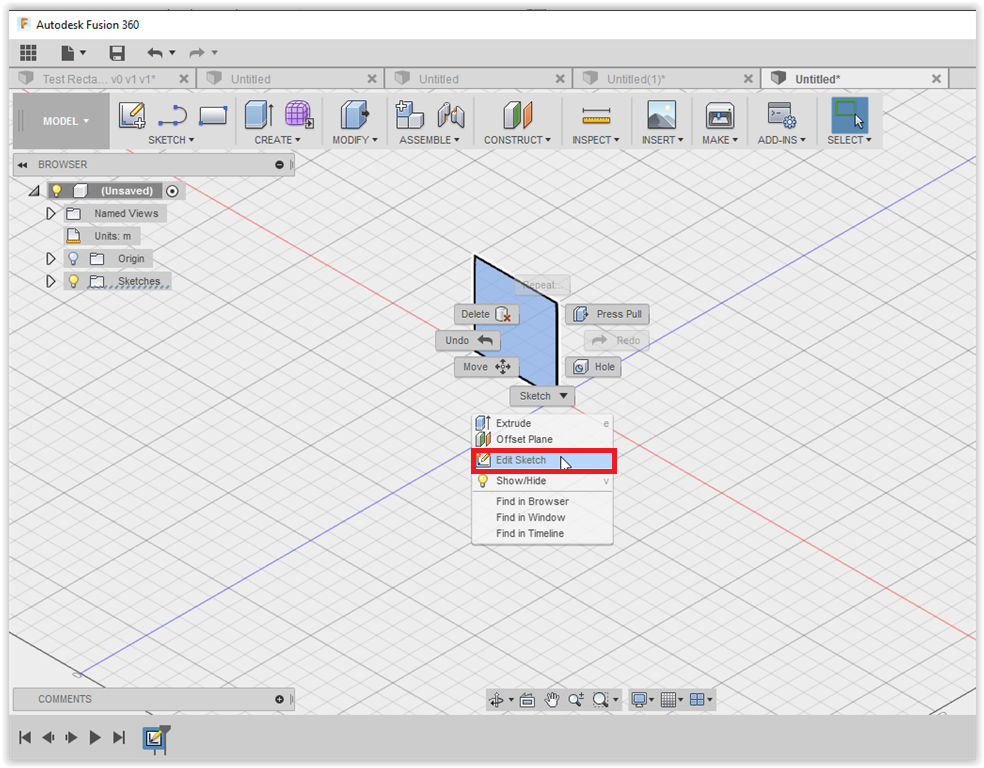984x768 pixels.
Task: Click the sketch feature in the timeline
Action: 154,738
